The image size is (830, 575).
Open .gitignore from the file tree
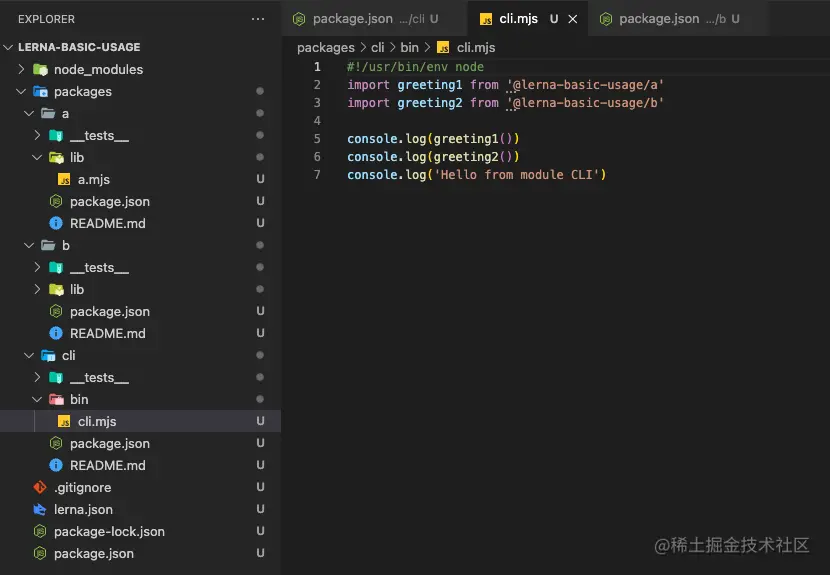[x=83, y=488]
